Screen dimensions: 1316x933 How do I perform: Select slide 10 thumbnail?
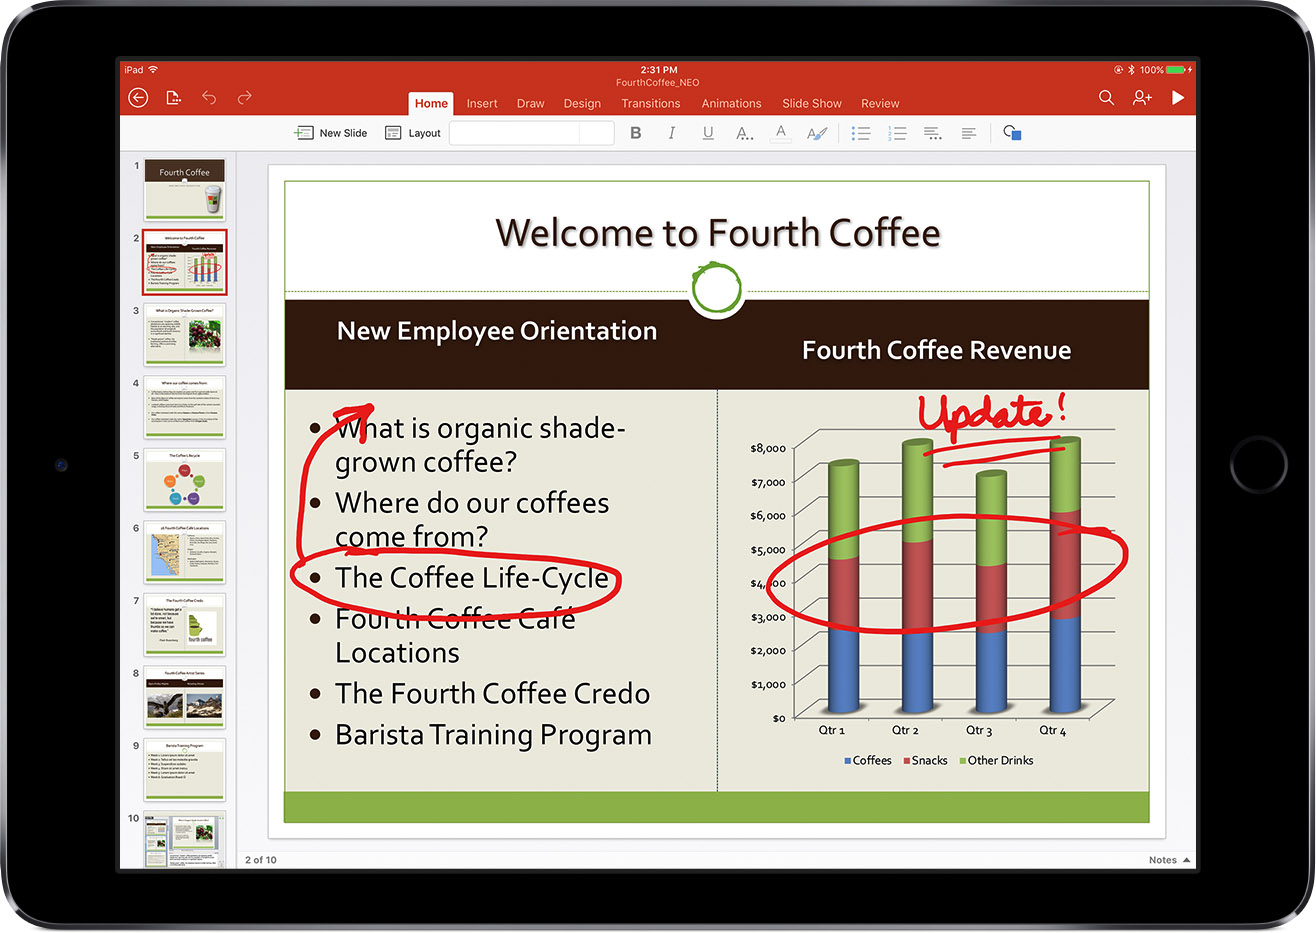(x=185, y=840)
